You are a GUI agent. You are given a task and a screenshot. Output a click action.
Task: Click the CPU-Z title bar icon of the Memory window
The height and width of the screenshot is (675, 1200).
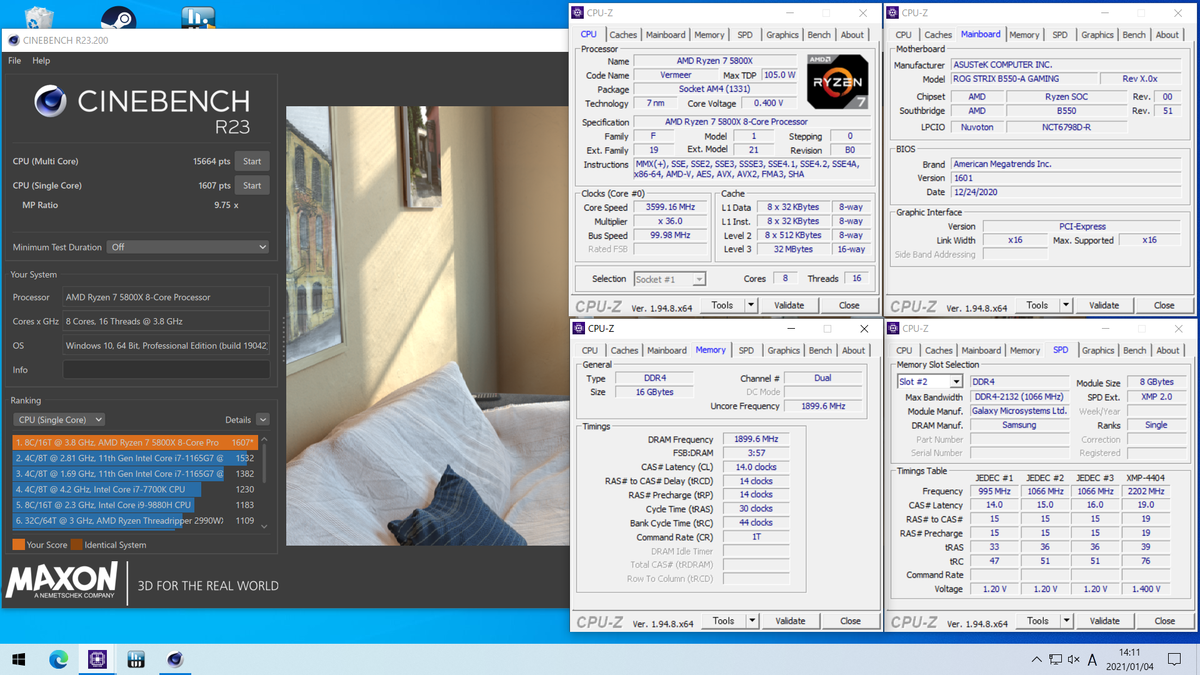click(x=579, y=328)
